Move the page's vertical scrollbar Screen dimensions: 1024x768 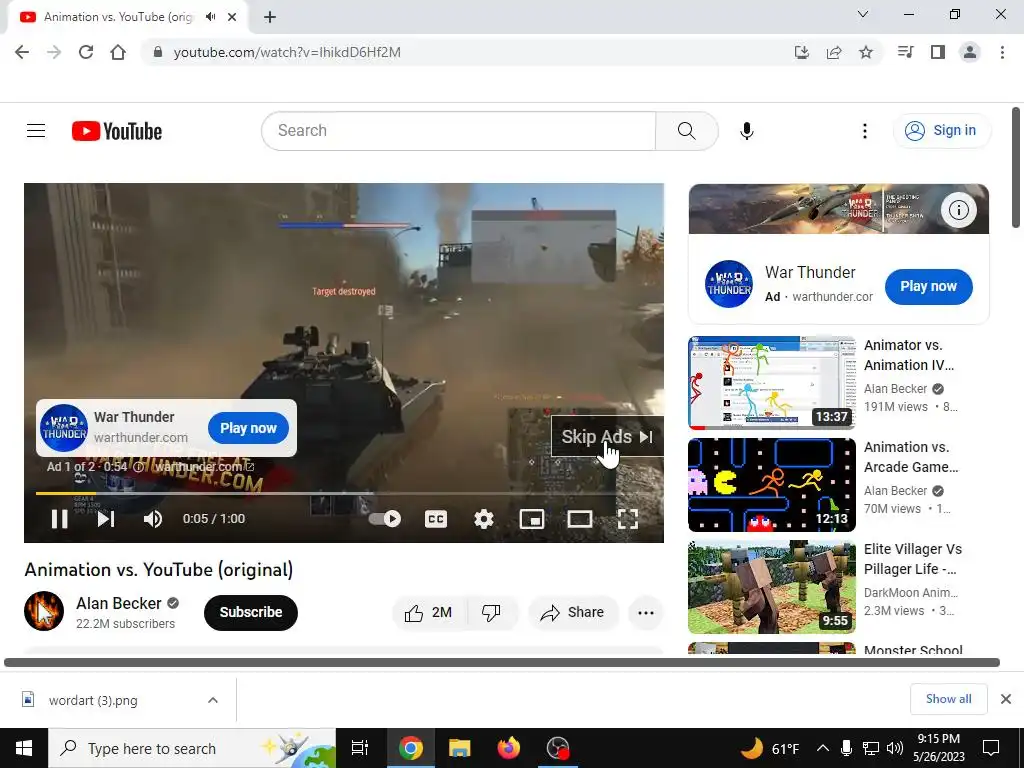1016,168
